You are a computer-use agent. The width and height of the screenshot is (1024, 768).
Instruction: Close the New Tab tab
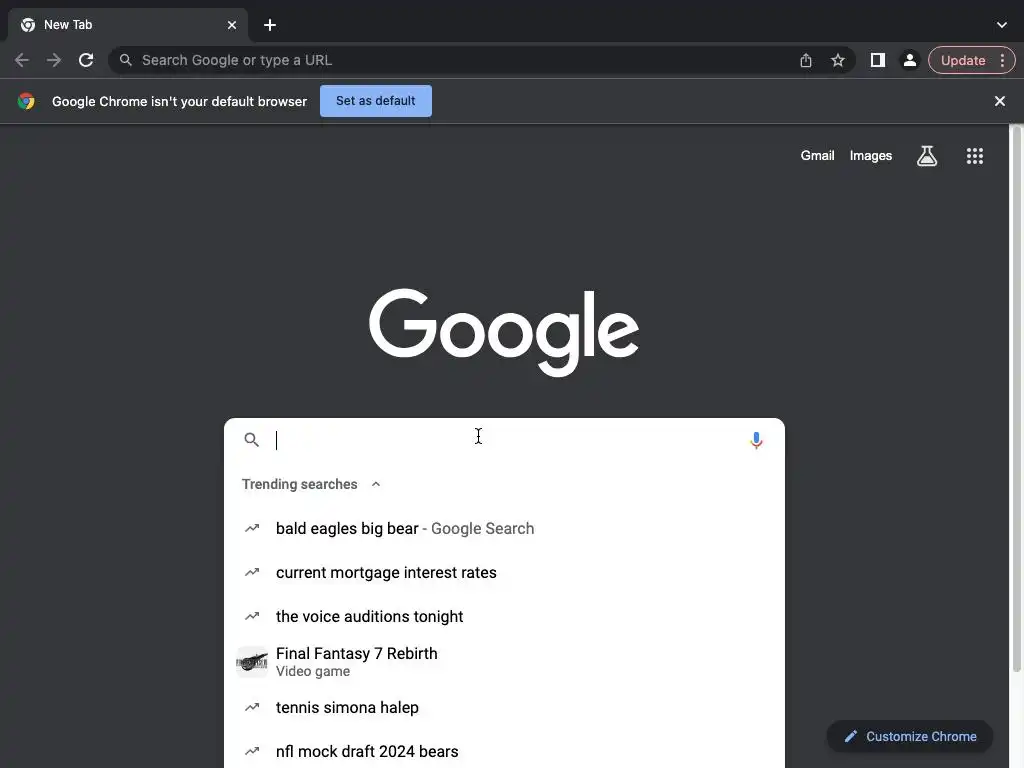click(232, 25)
